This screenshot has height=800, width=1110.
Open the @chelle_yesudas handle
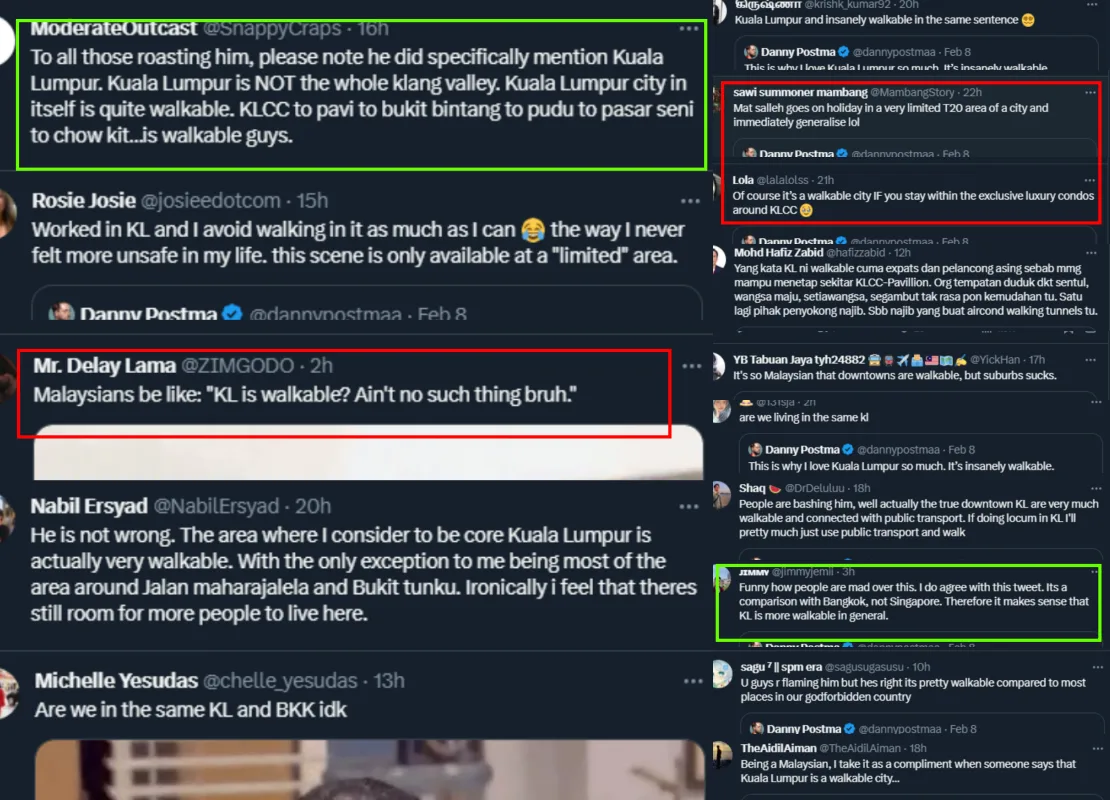280,681
